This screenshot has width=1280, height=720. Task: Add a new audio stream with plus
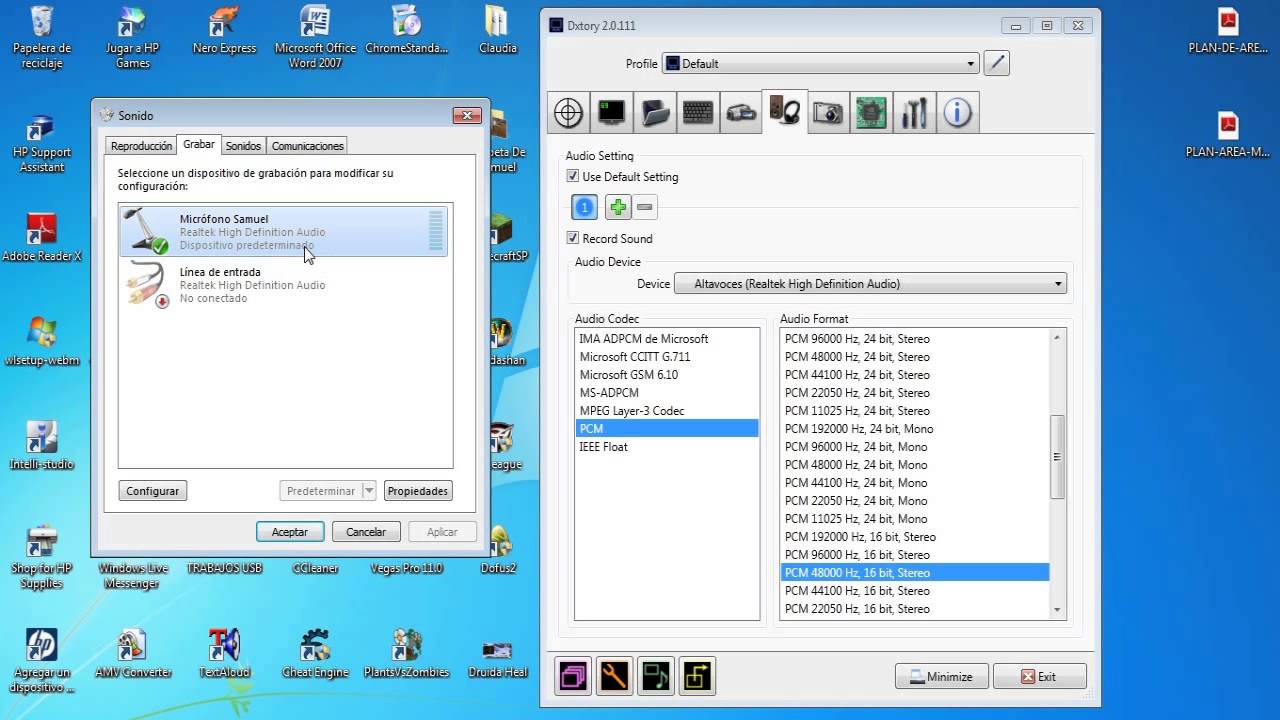coord(618,207)
